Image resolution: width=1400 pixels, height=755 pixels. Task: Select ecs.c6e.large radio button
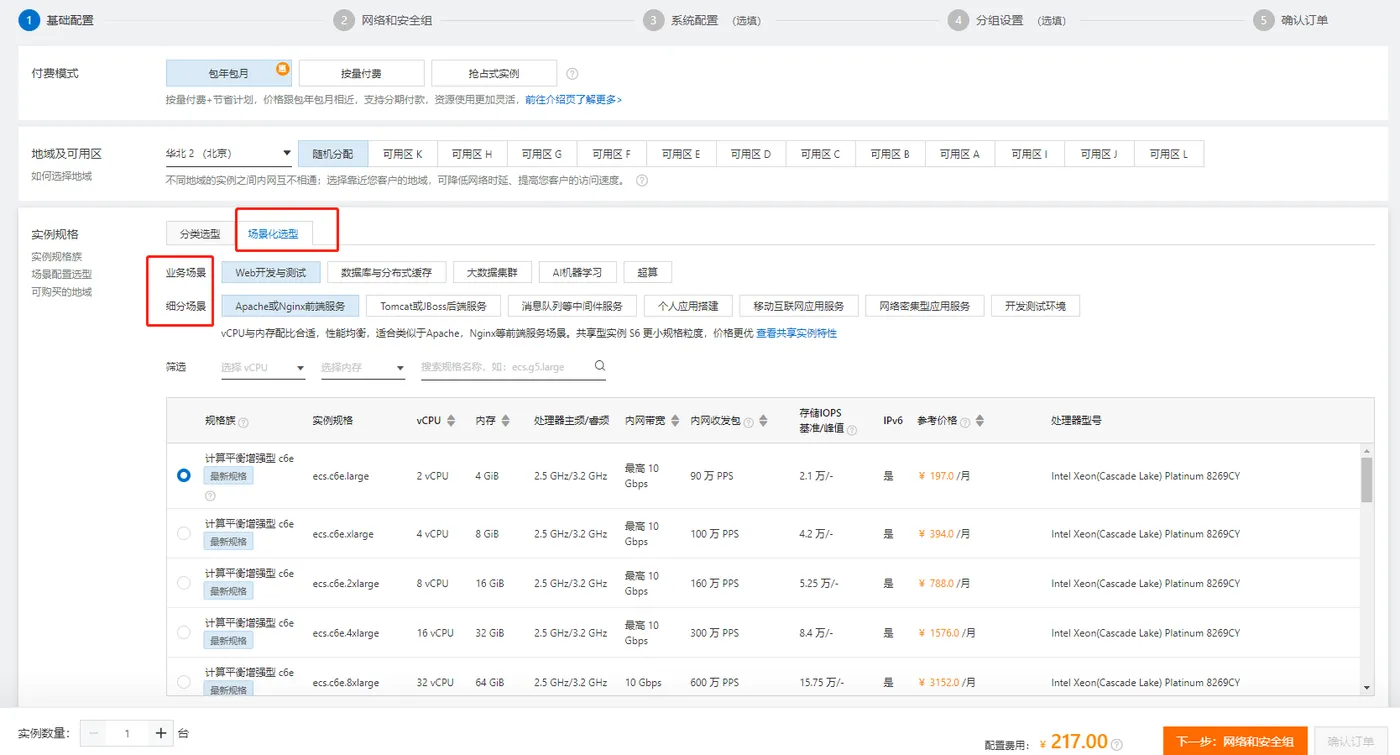click(184, 476)
